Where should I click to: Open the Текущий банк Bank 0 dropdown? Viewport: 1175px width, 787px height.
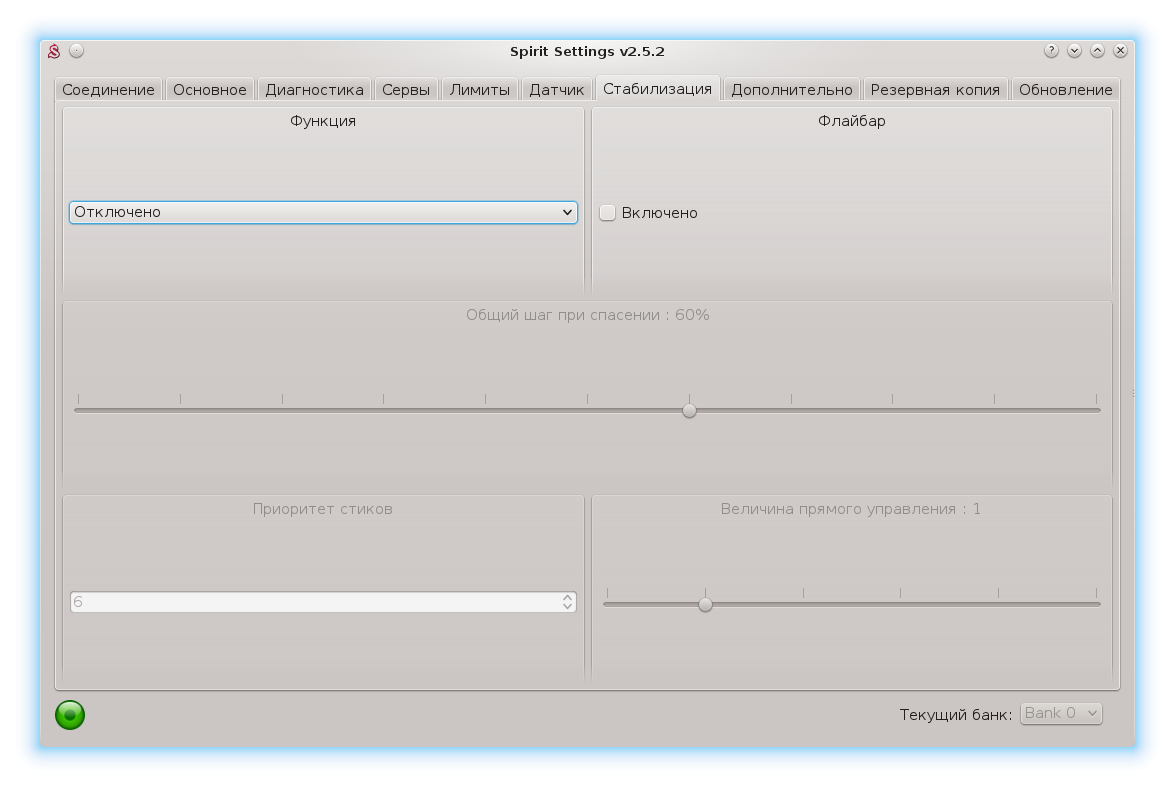coord(1060,713)
